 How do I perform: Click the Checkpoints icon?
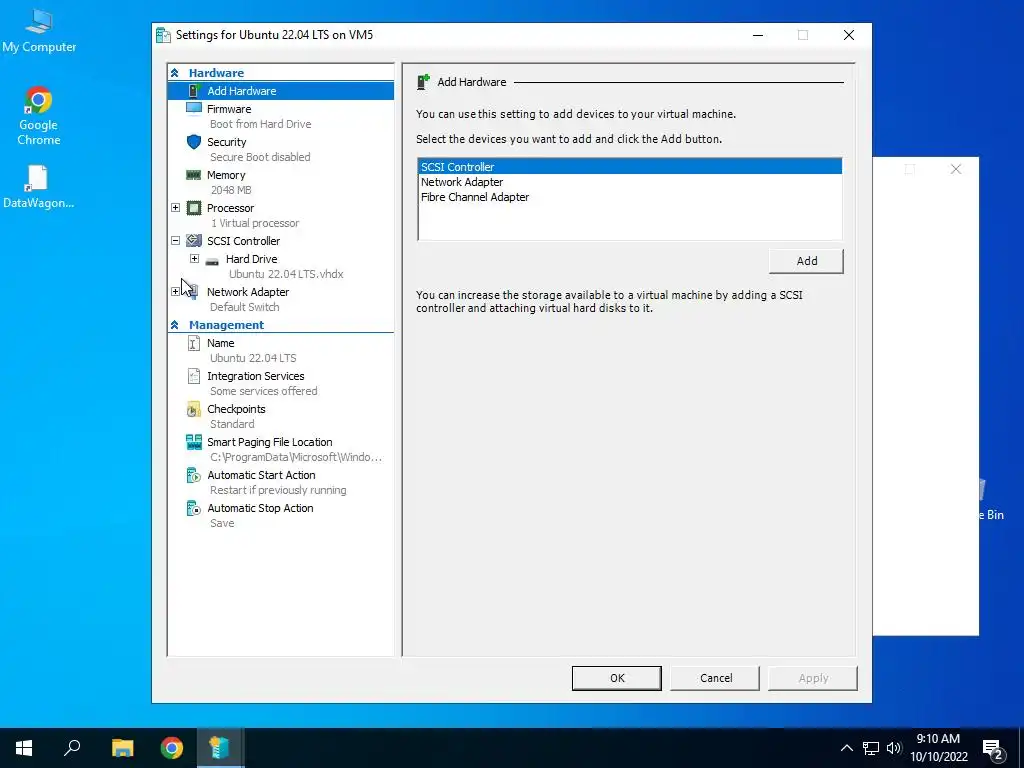[194, 409]
